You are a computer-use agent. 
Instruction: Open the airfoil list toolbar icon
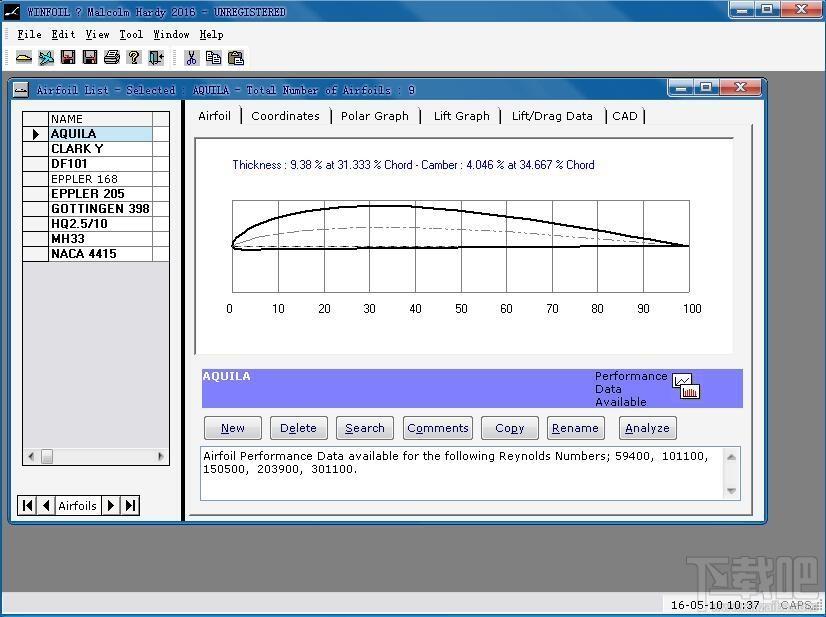(23, 57)
